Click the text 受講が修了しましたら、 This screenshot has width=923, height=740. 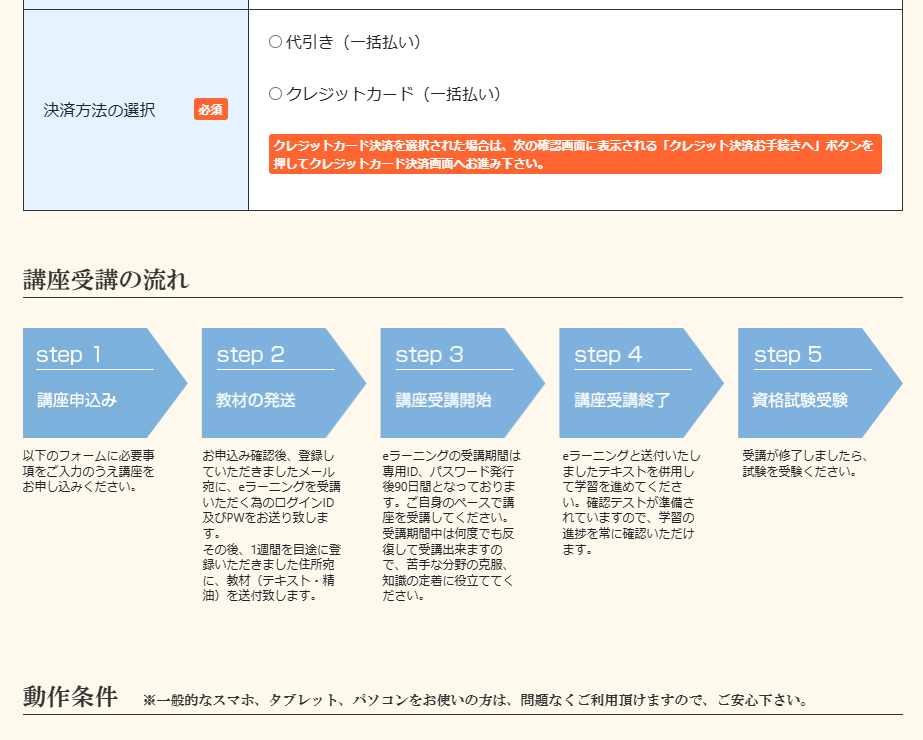[805, 456]
